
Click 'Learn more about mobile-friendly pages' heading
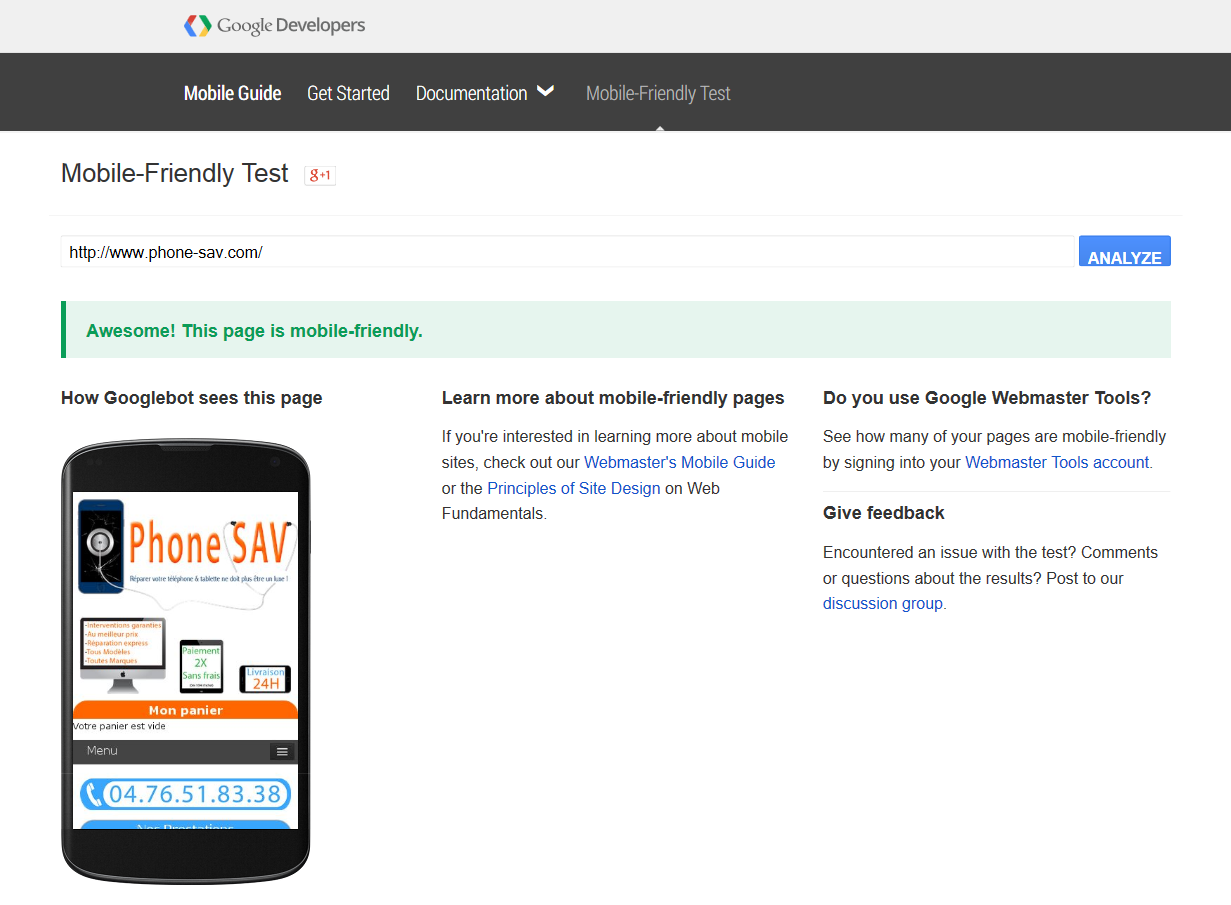click(x=613, y=398)
